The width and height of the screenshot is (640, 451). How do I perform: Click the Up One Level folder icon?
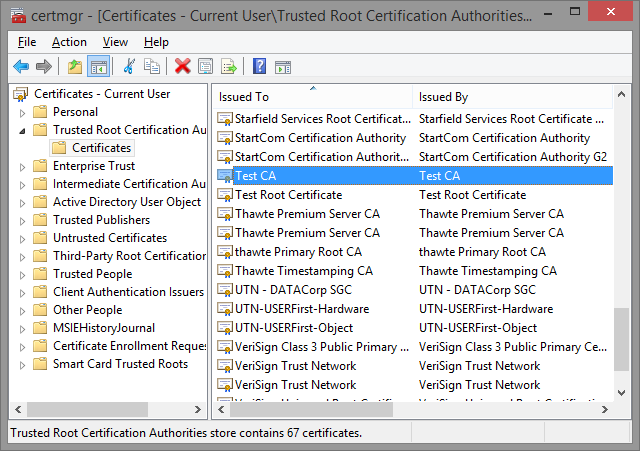coord(75,67)
